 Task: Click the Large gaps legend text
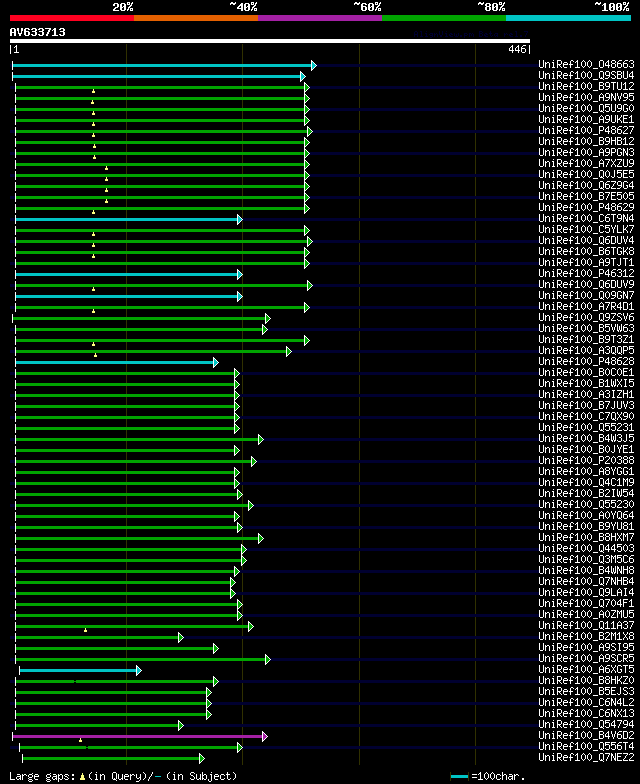pos(43,777)
